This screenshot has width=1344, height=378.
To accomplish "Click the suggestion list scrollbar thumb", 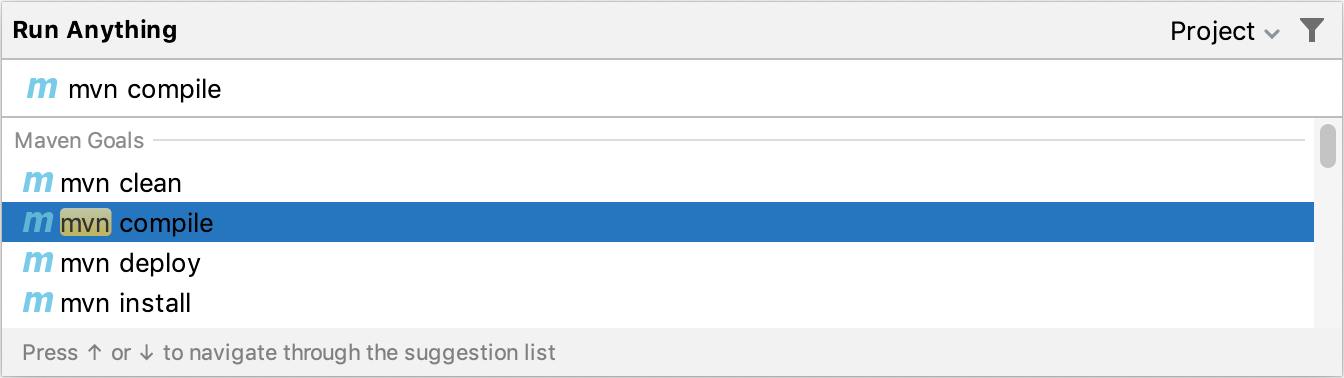I will pos(1328,145).
